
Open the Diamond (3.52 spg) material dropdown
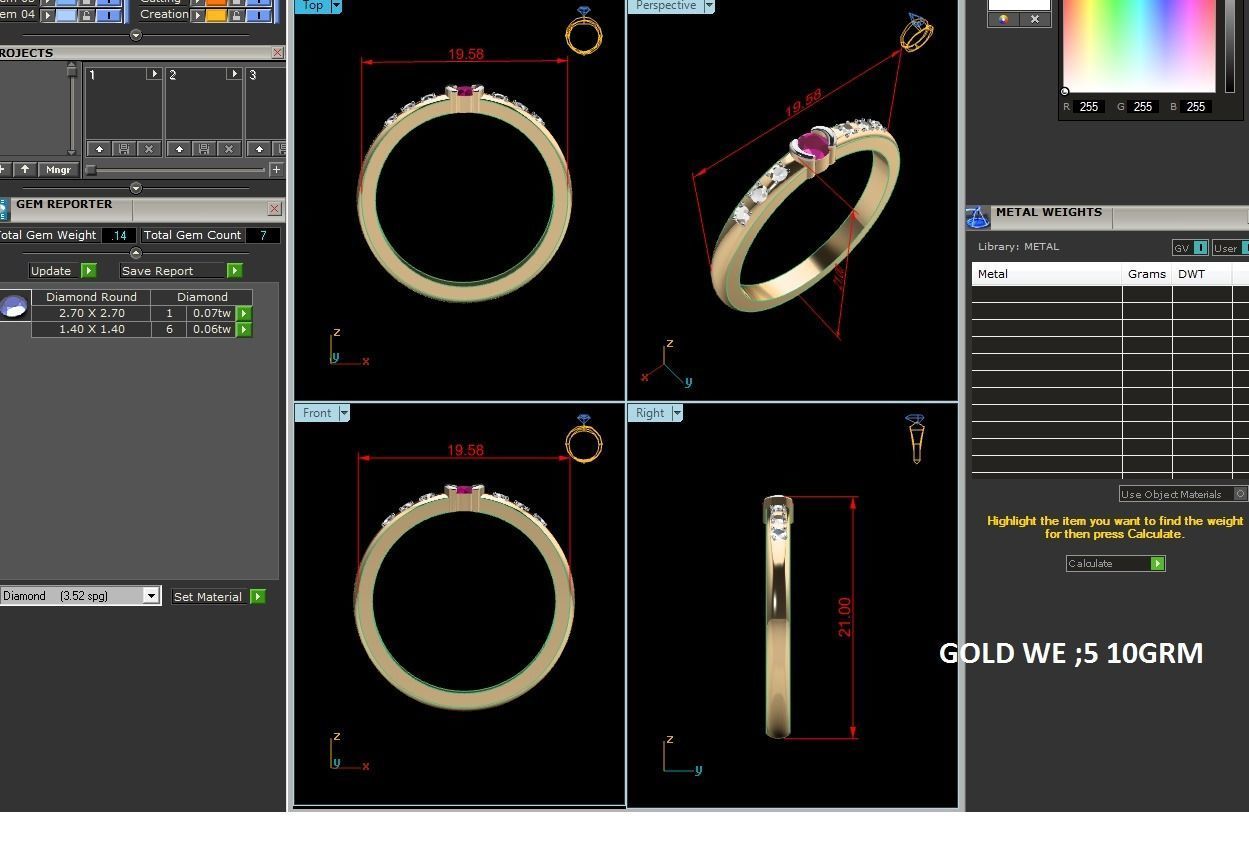(x=151, y=596)
